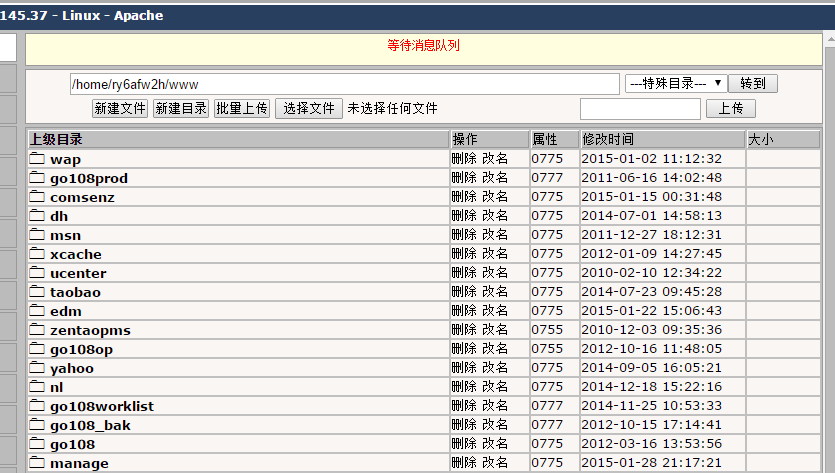The height and width of the screenshot is (473, 835).
Task: Click the folder icon for taobao
Action: [x=37, y=291]
